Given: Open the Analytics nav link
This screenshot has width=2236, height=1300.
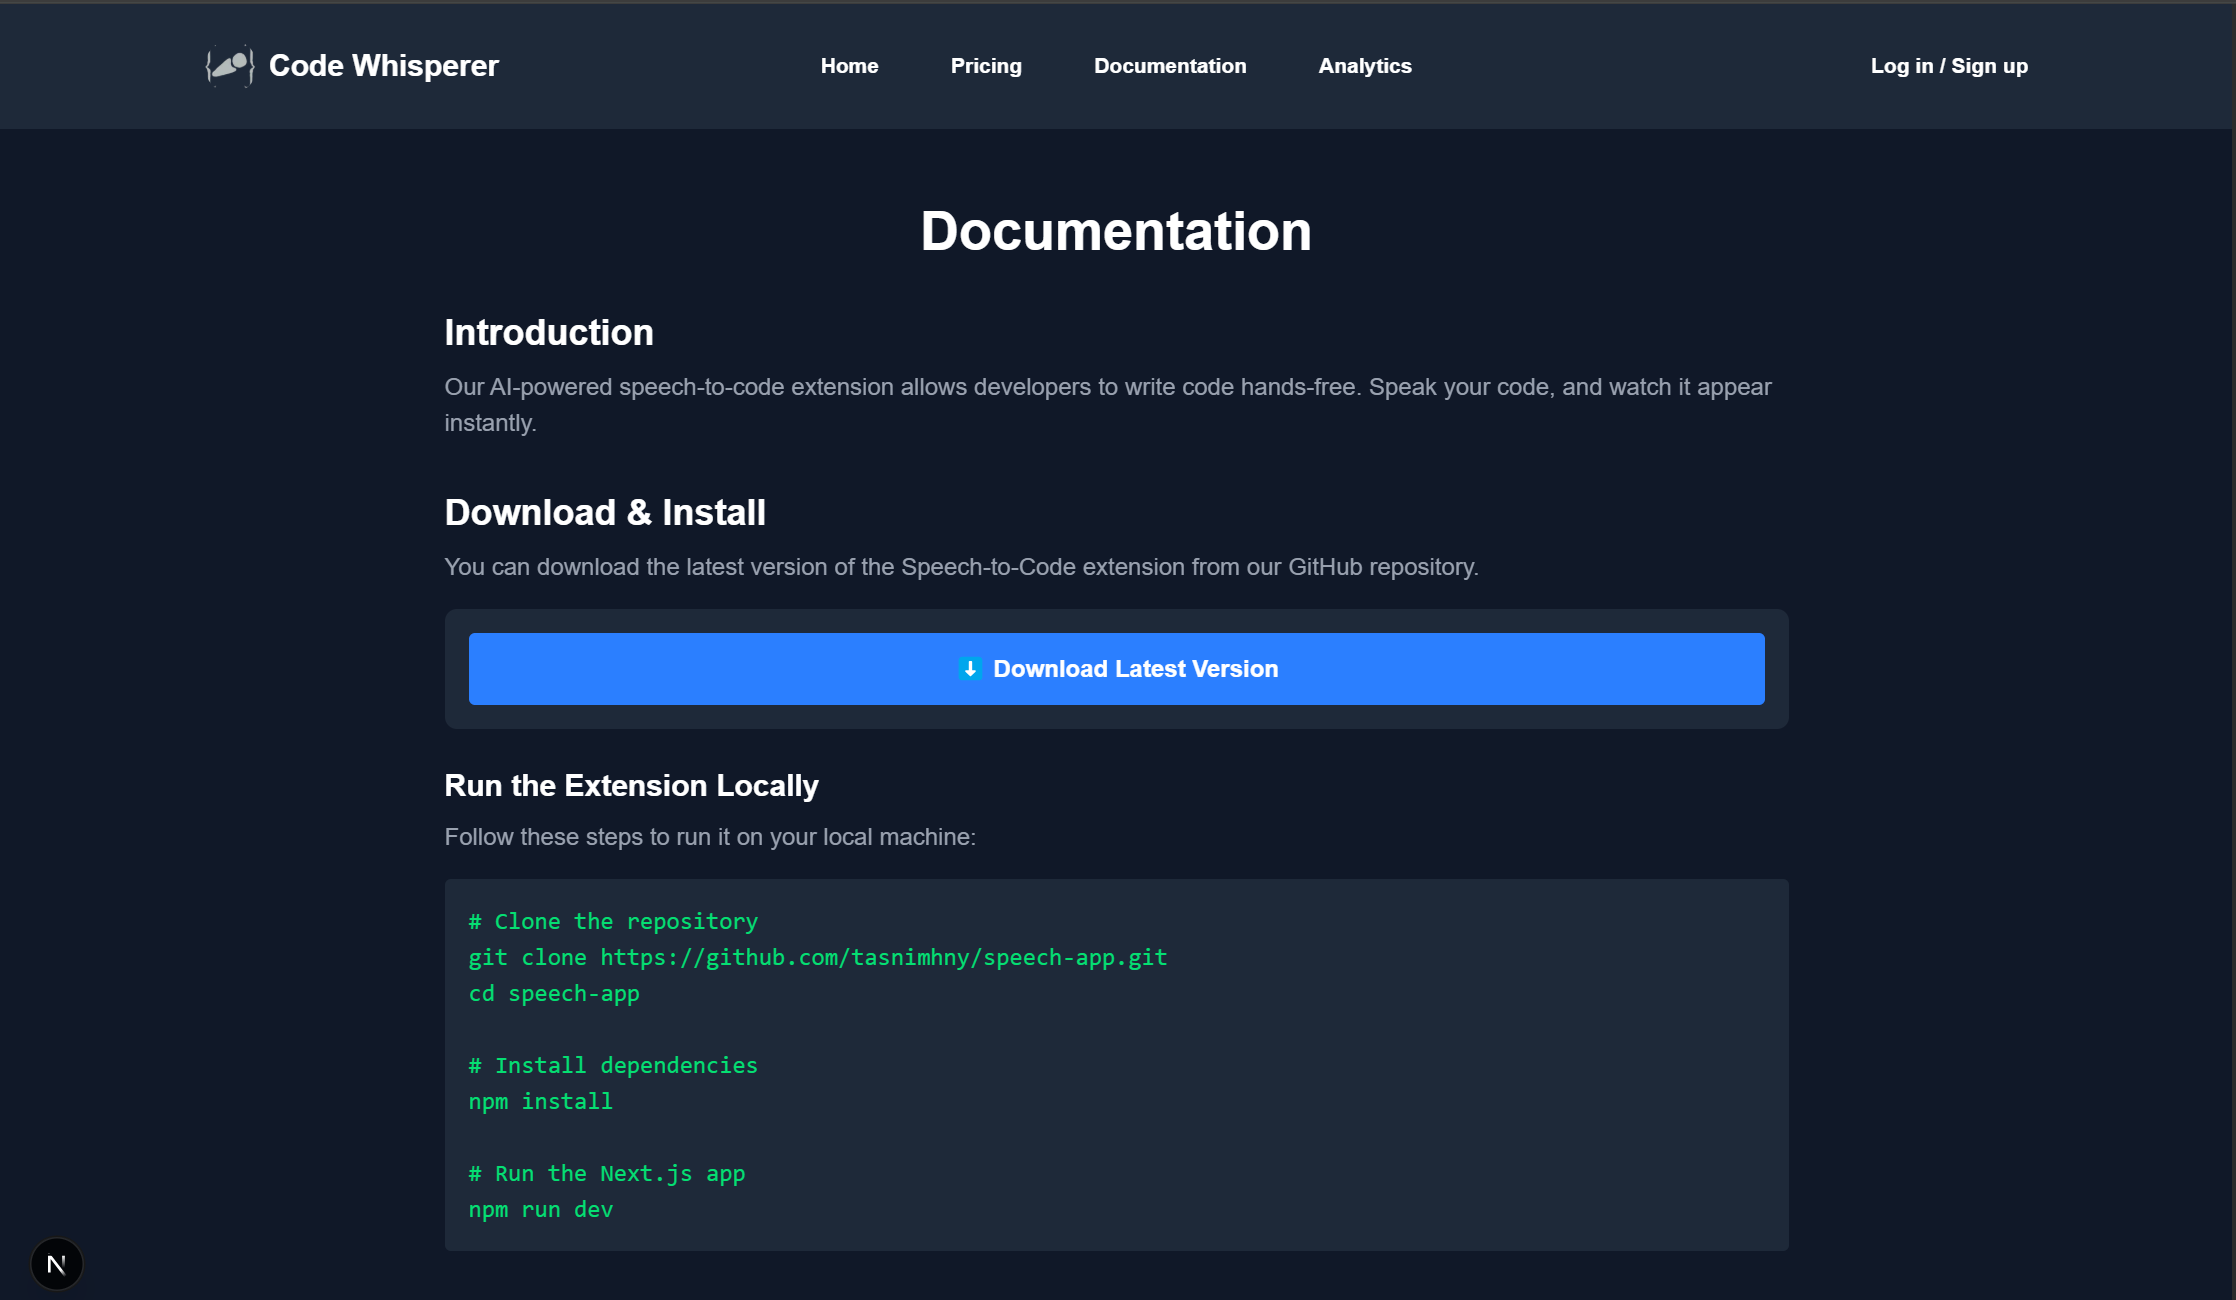Looking at the screenshot, I should [1365, 66].
